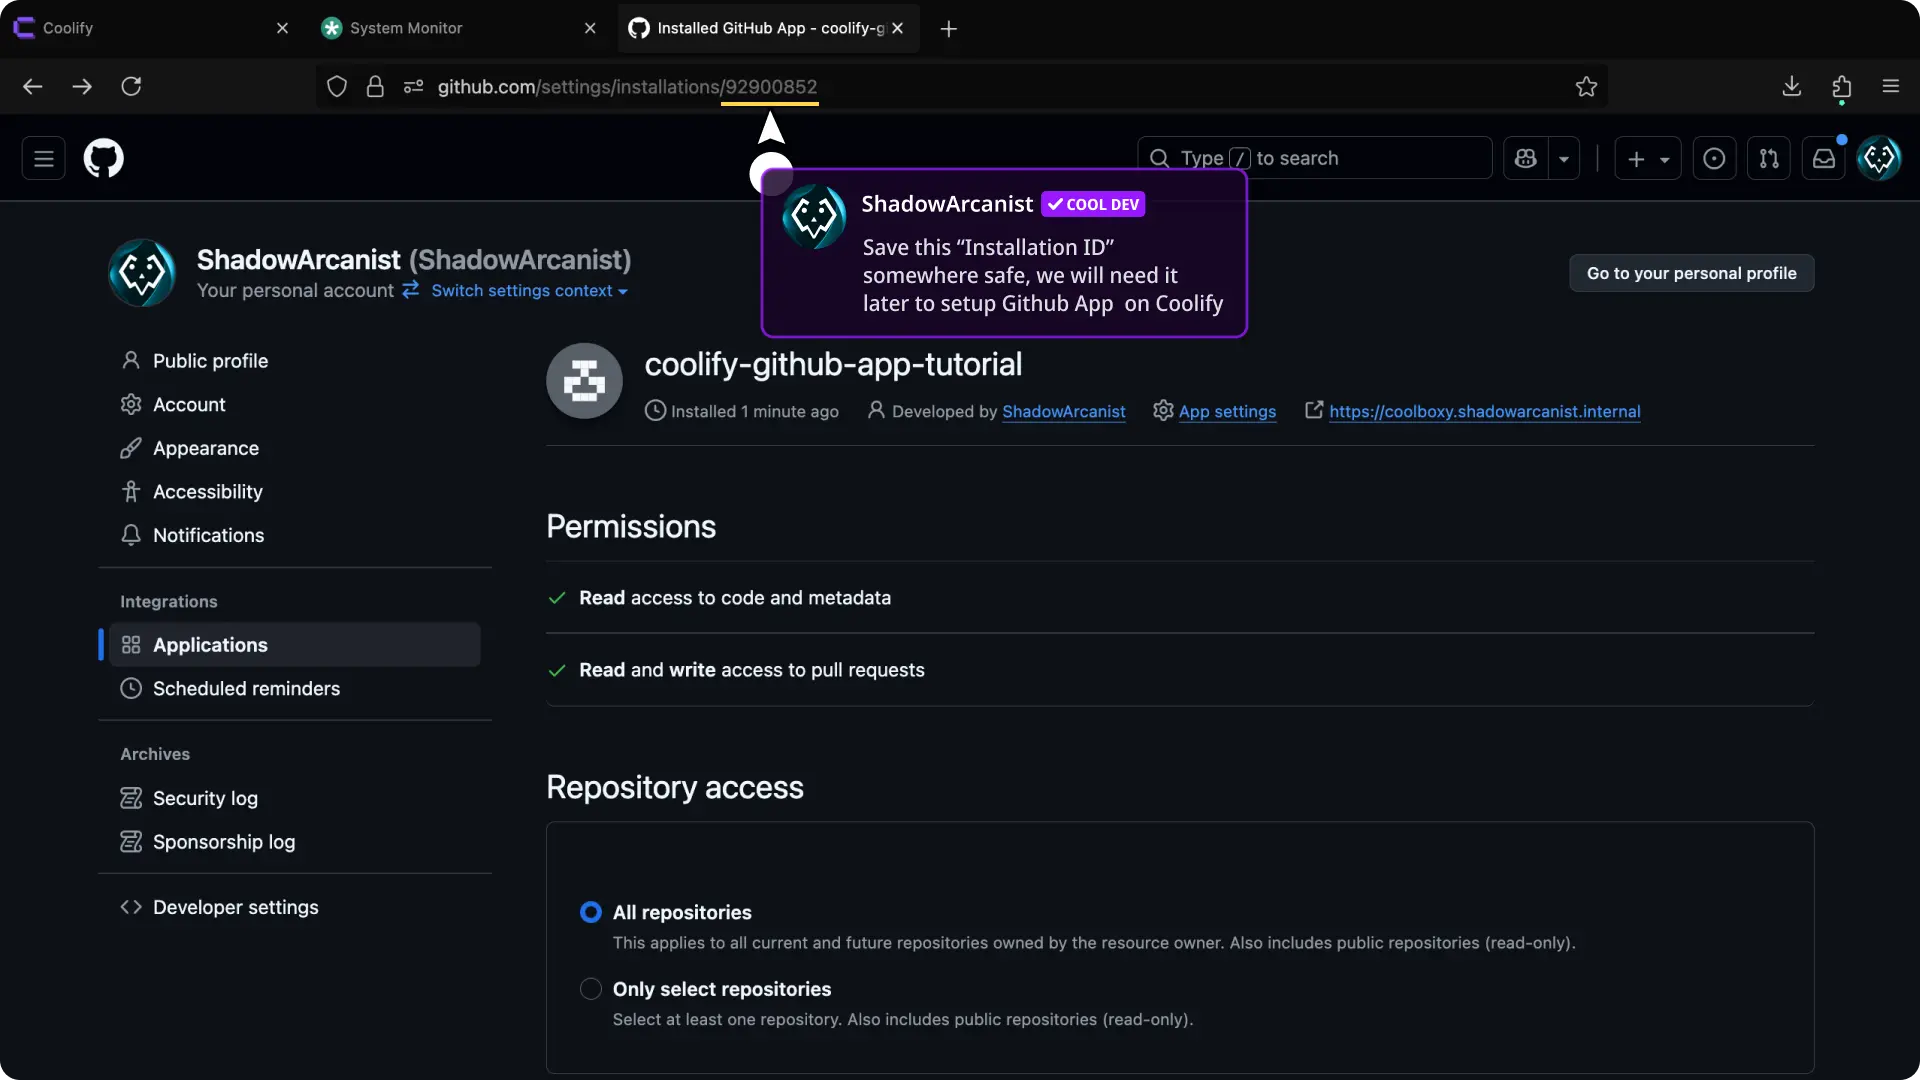Click the user avatar in the top right

coord(1878,158)
